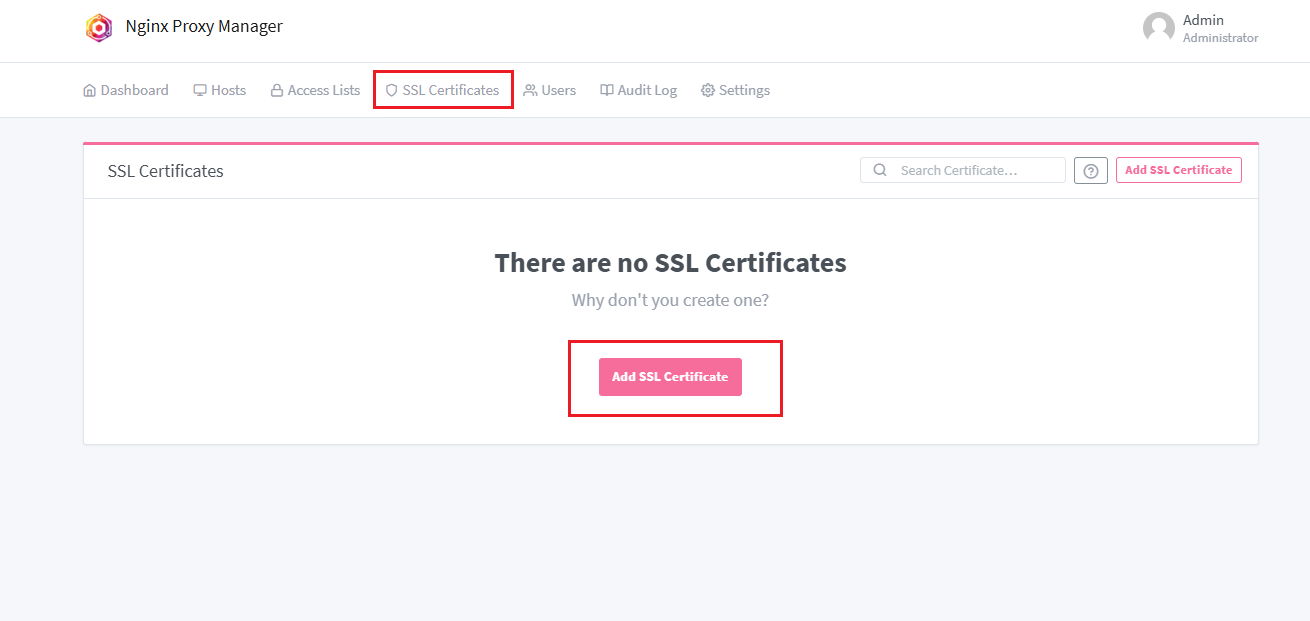Image resolution: width=1310 pixels, height=621 pixels.
Task: Click the people icon beside Users
Action: pos(530,90)
